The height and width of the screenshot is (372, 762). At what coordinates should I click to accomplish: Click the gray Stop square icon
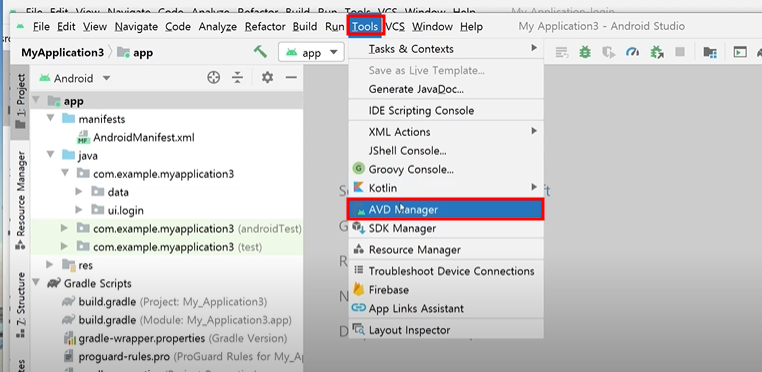pos(680,52)
